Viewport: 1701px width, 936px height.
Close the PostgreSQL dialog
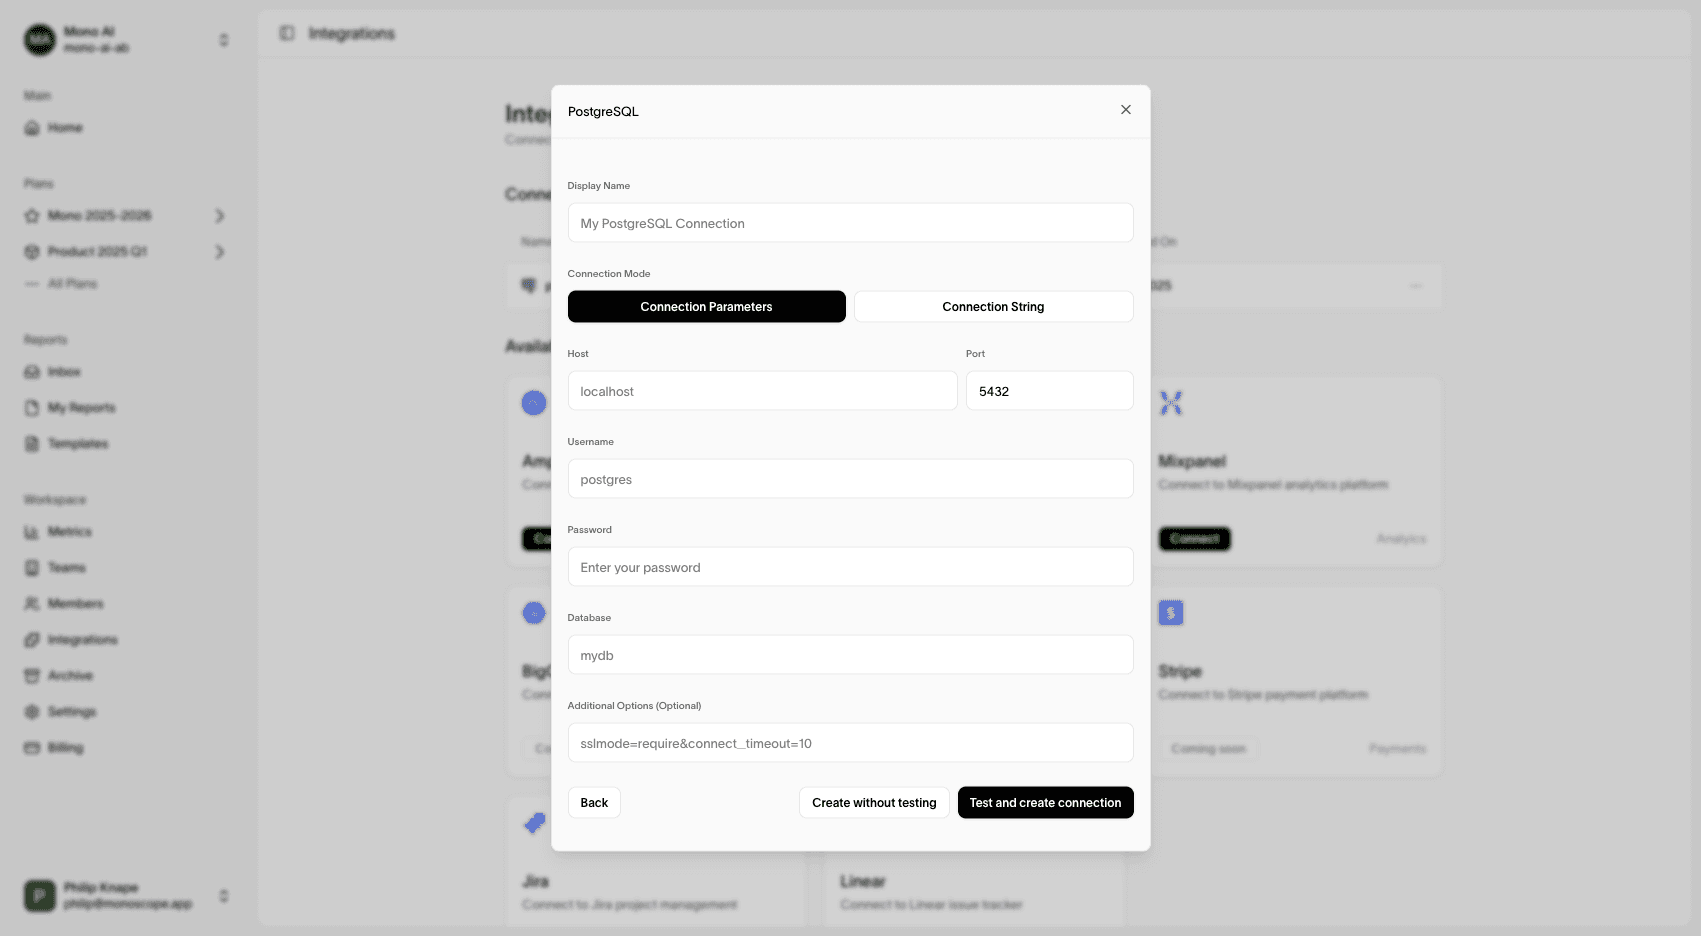coord(1125,110)
